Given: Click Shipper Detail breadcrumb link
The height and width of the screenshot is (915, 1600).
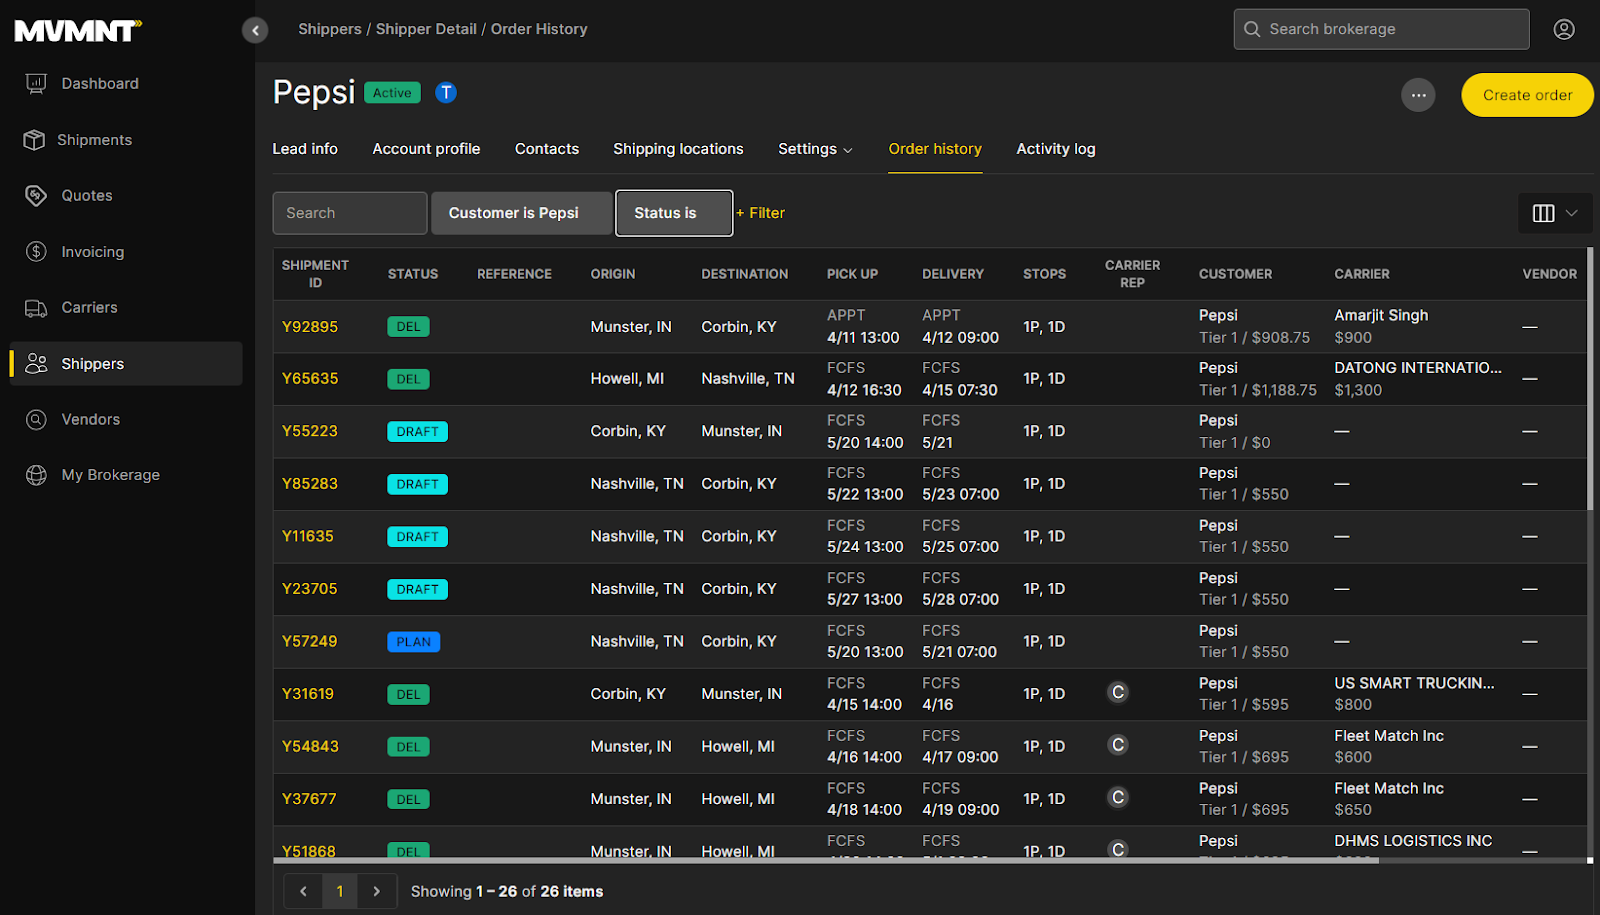Looking at the screenshot, I should click(426, 29).
